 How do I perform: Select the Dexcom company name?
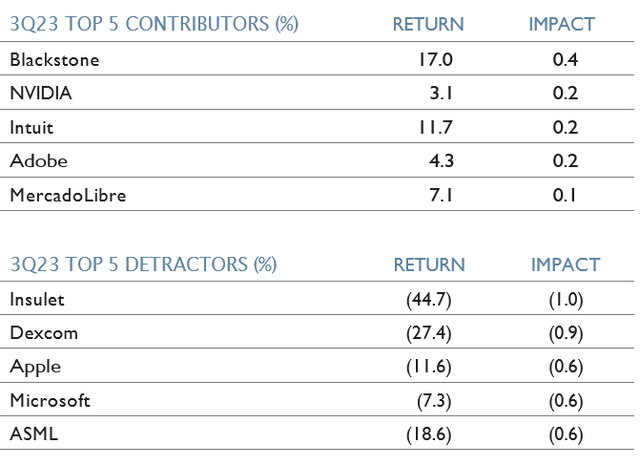(x=43, y=333)
